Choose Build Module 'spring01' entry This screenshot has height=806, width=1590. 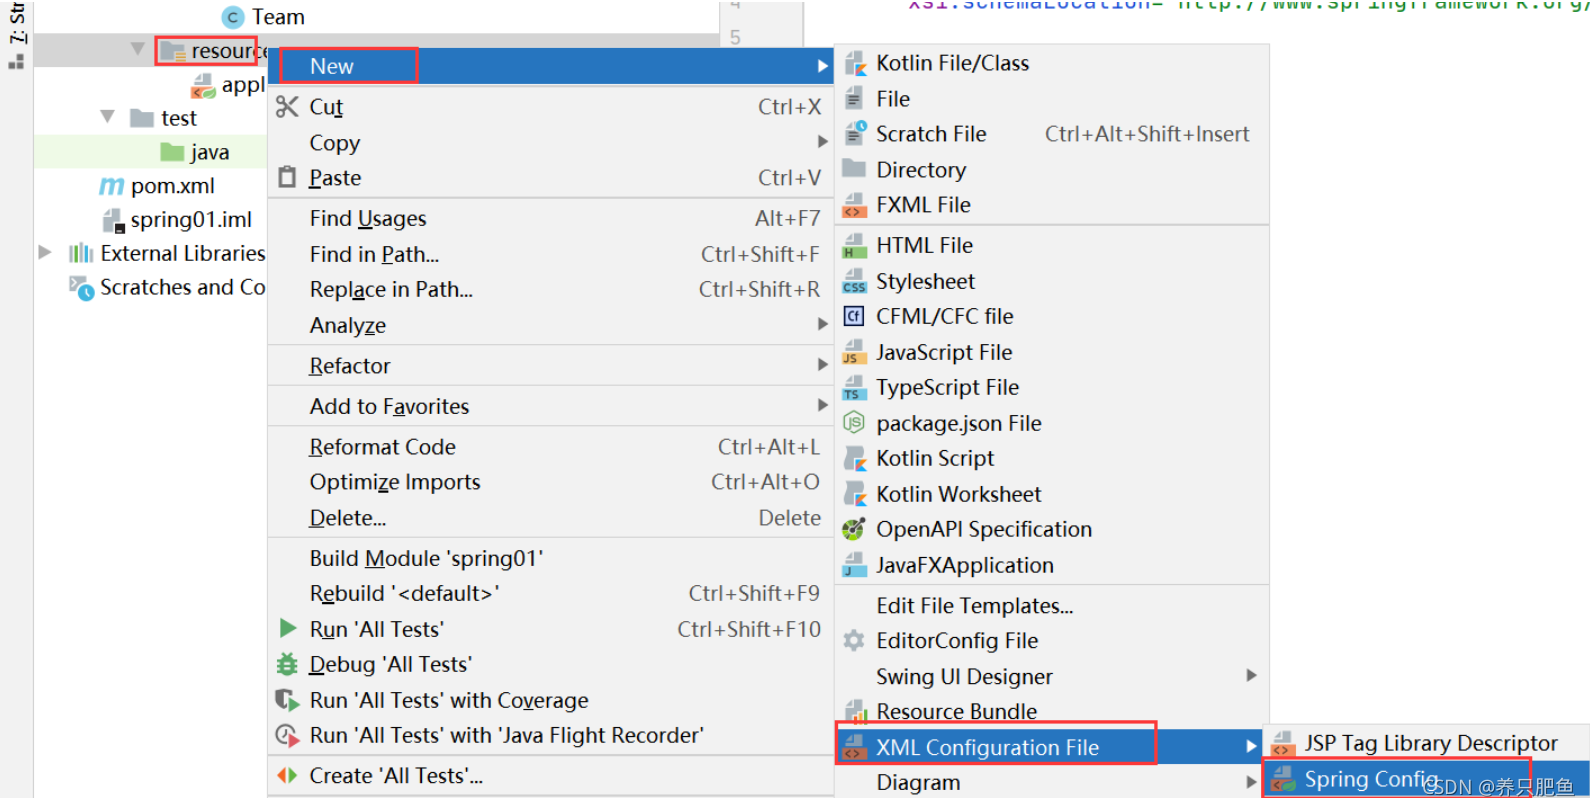(x=550, y=558)
